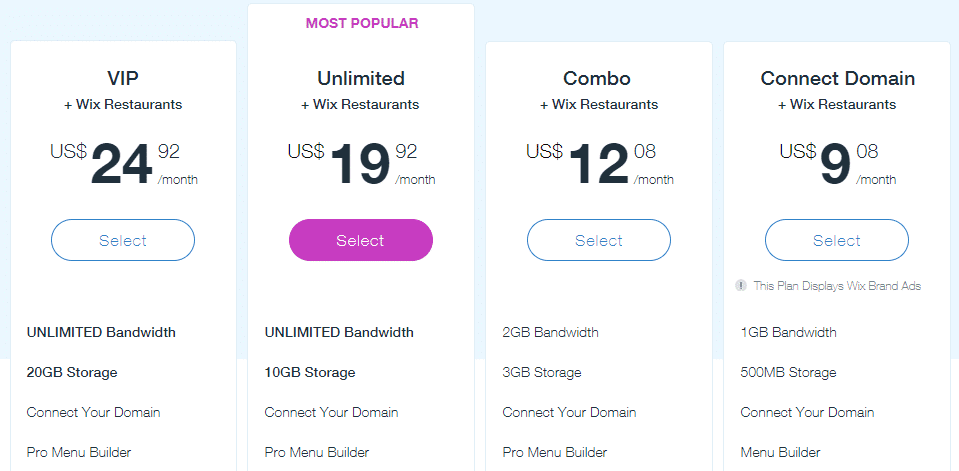
Task: Click the MOST POPULAR label
Action: coord(362,23)
